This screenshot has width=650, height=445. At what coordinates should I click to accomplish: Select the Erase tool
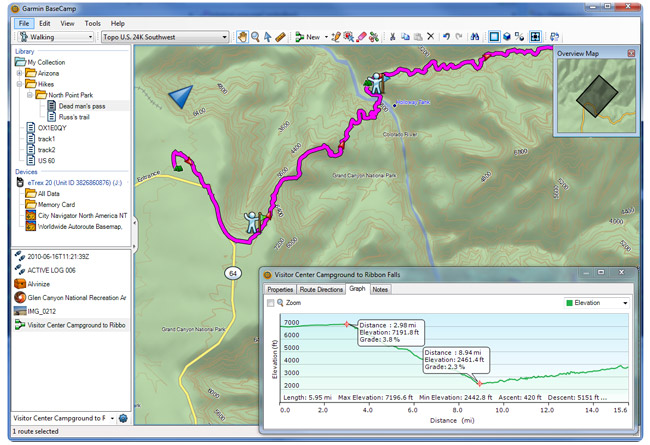361,37
